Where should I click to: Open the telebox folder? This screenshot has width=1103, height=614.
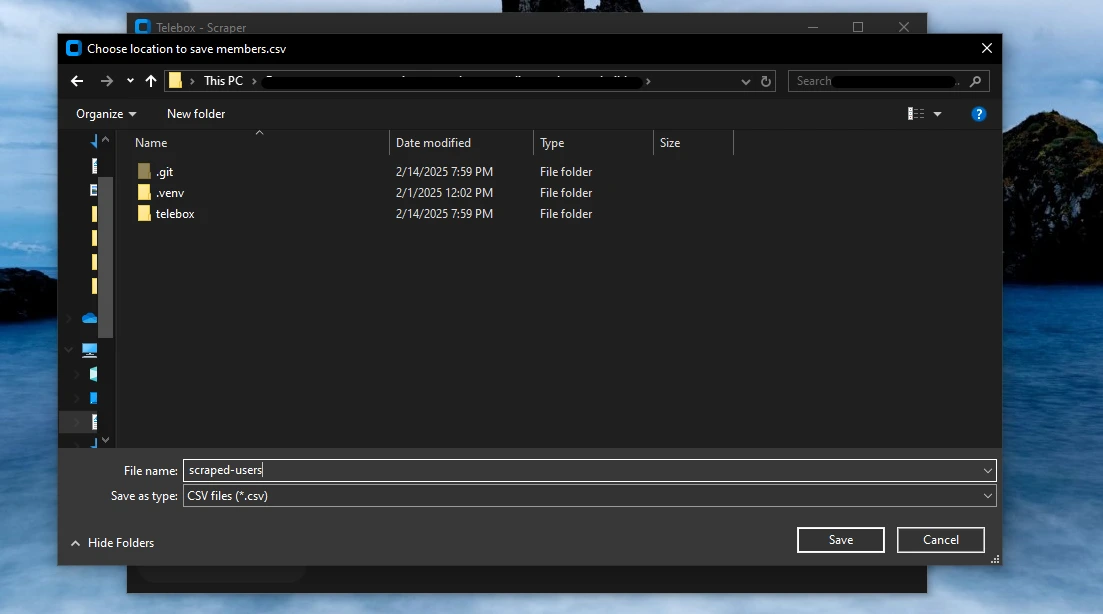(175, 214)
